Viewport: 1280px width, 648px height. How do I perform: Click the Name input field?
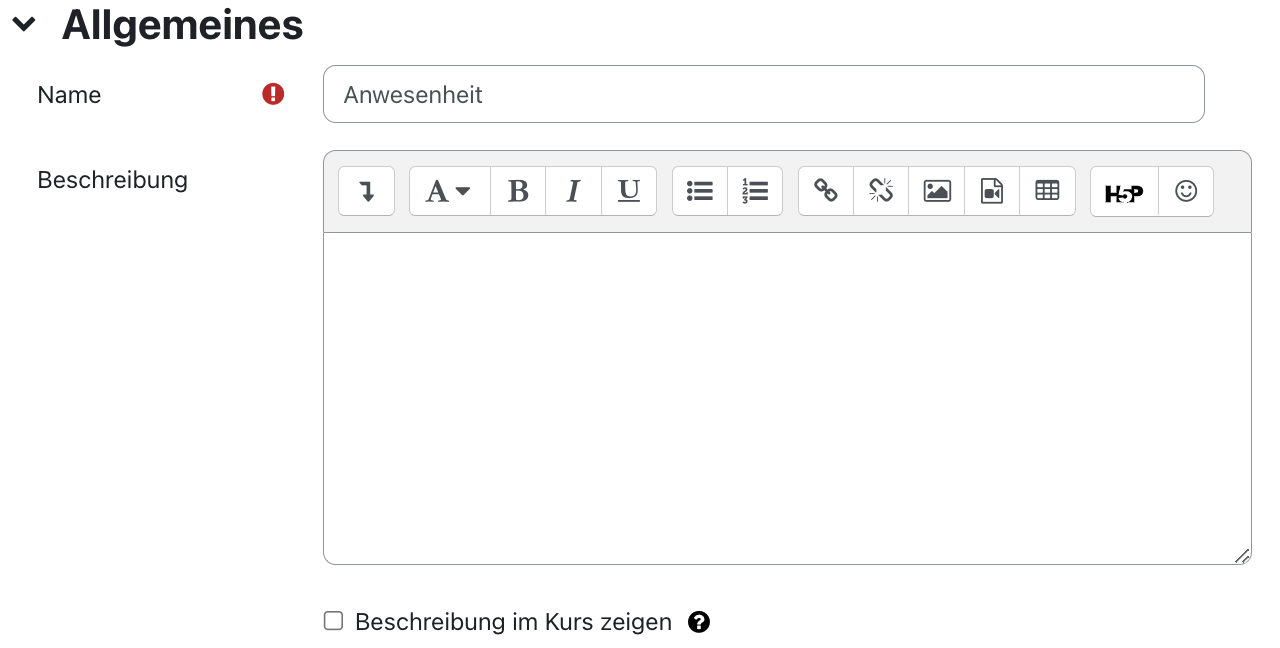pyautogui.click(x=763, y=93)
